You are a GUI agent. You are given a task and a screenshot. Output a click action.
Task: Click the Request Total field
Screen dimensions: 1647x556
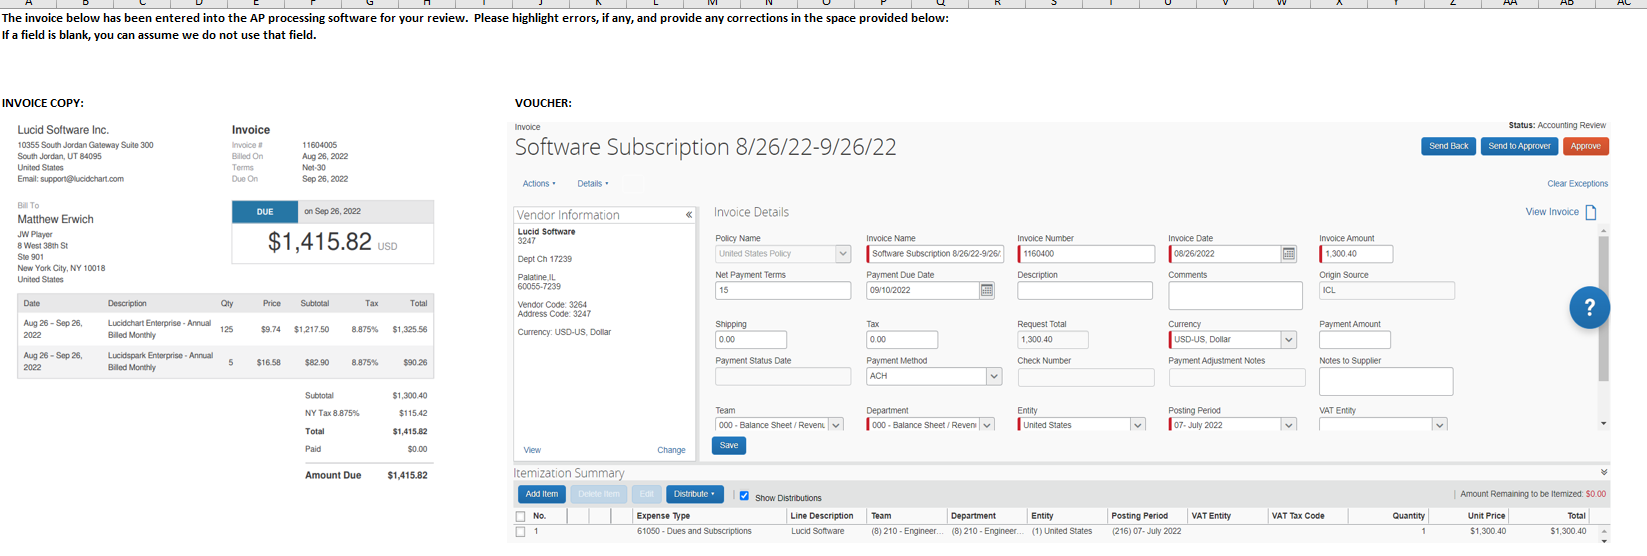click(x=1053, y=340)
